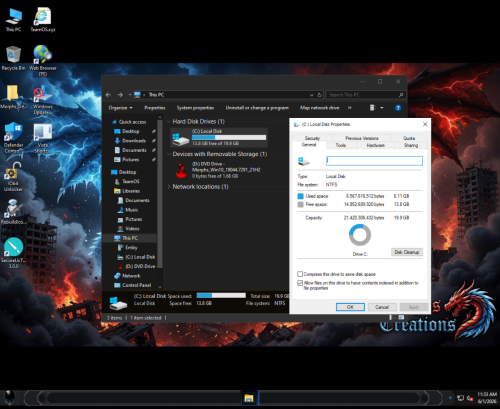The width and height of the screenshot is (500, 409).
Task: Confirm with the OK button
Action: coord(350,307)
